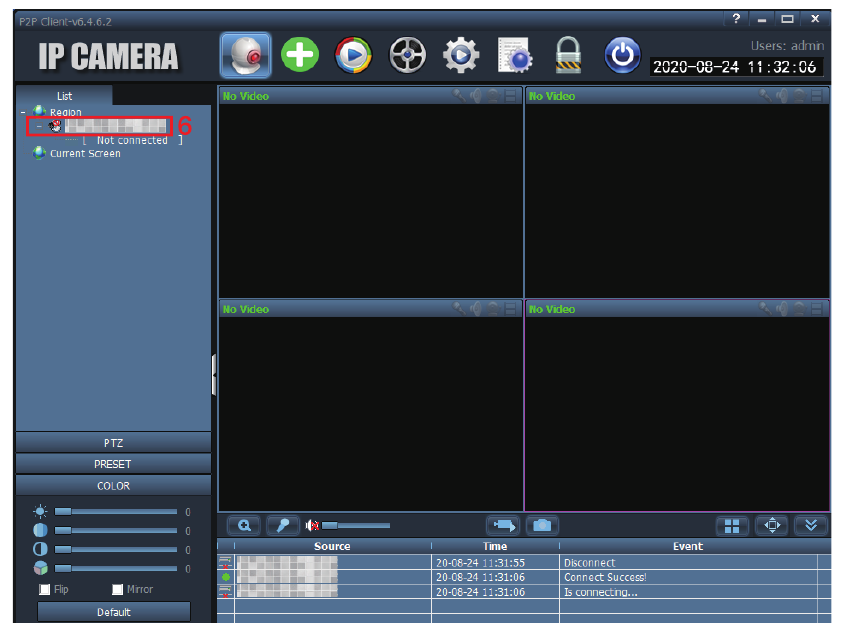Screen dimensions: 841x628
Task: Collapse the Region tree node
Action: tap(23, 112)
